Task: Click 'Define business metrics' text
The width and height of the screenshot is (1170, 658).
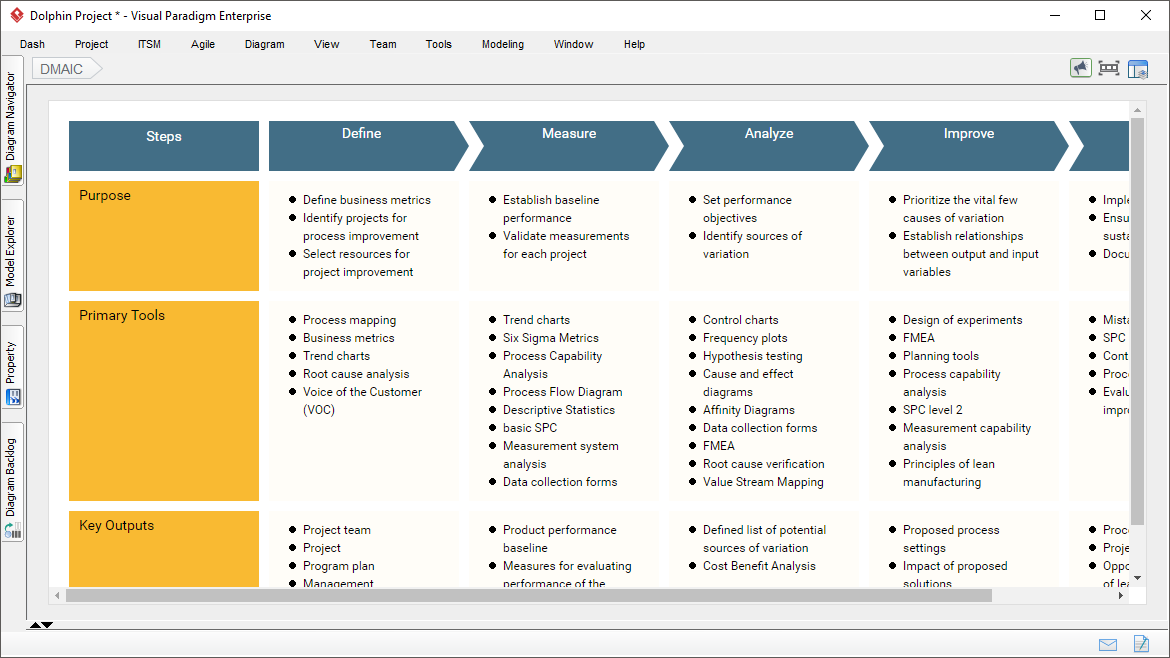Action: point(366,200)
